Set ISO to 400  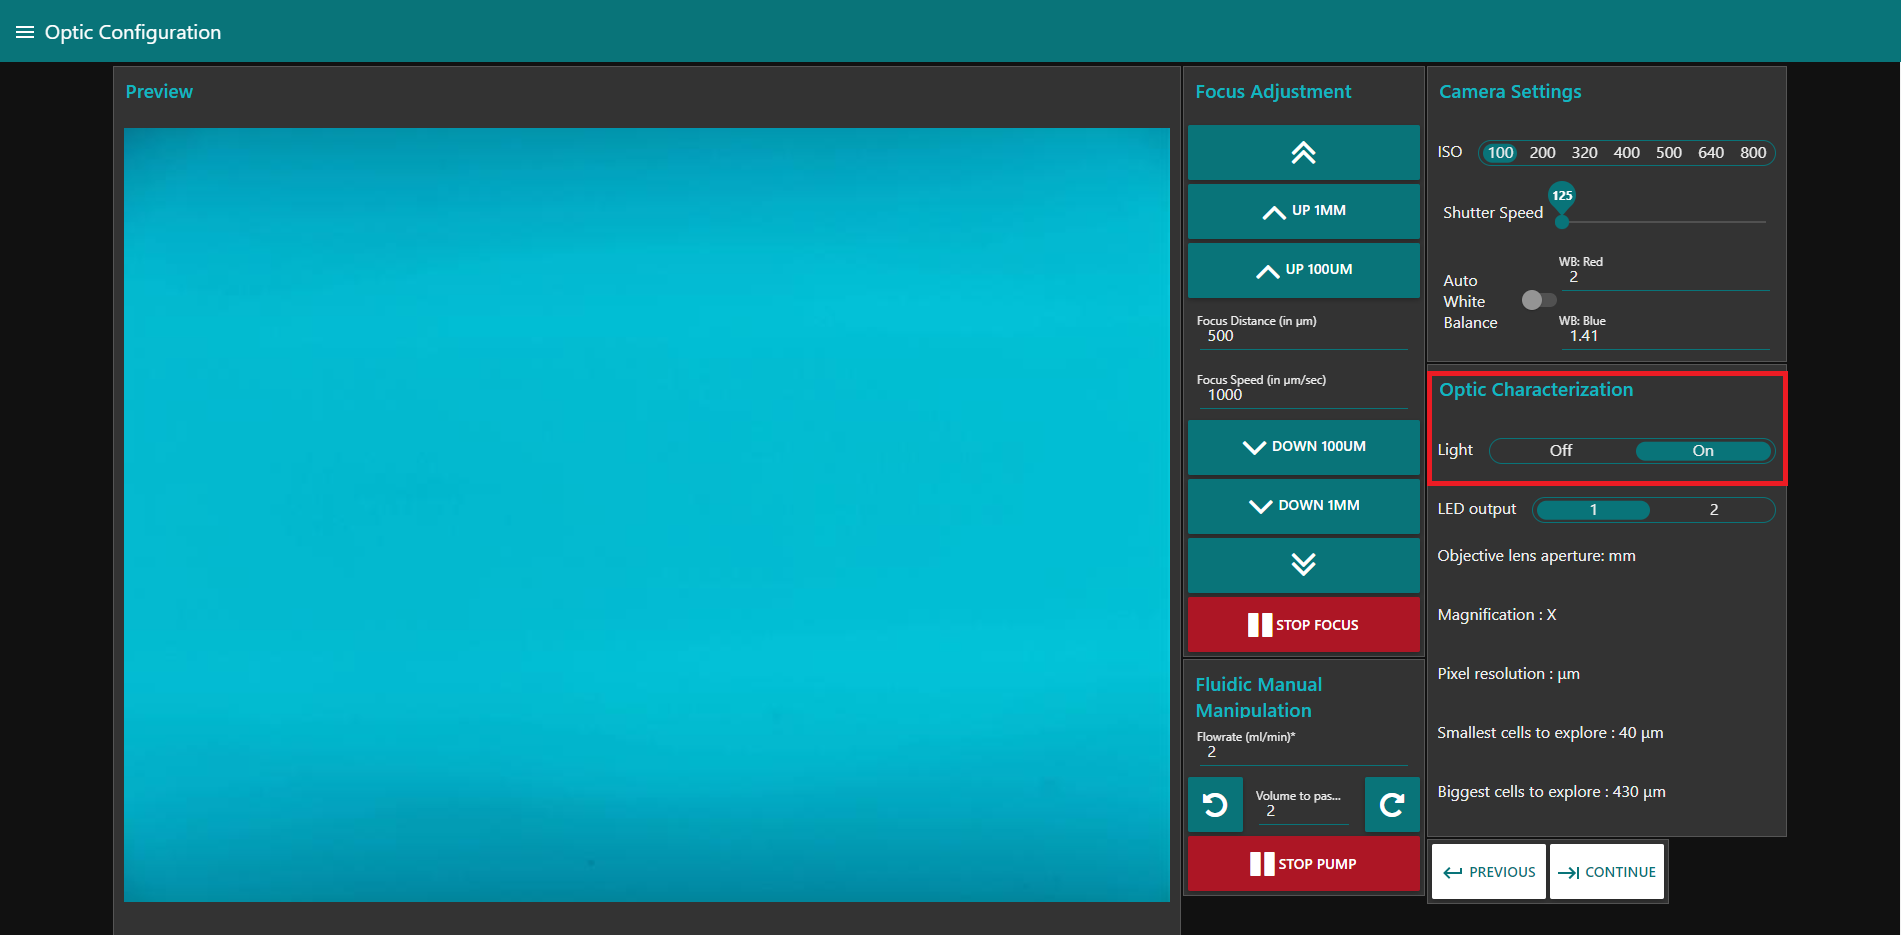[1626, 153]
